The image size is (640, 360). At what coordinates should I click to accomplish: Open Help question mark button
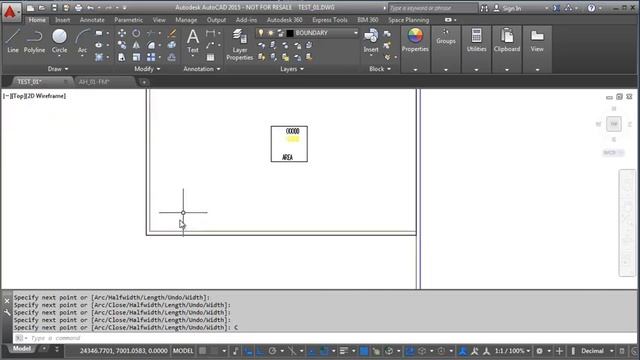click(591, 8)
